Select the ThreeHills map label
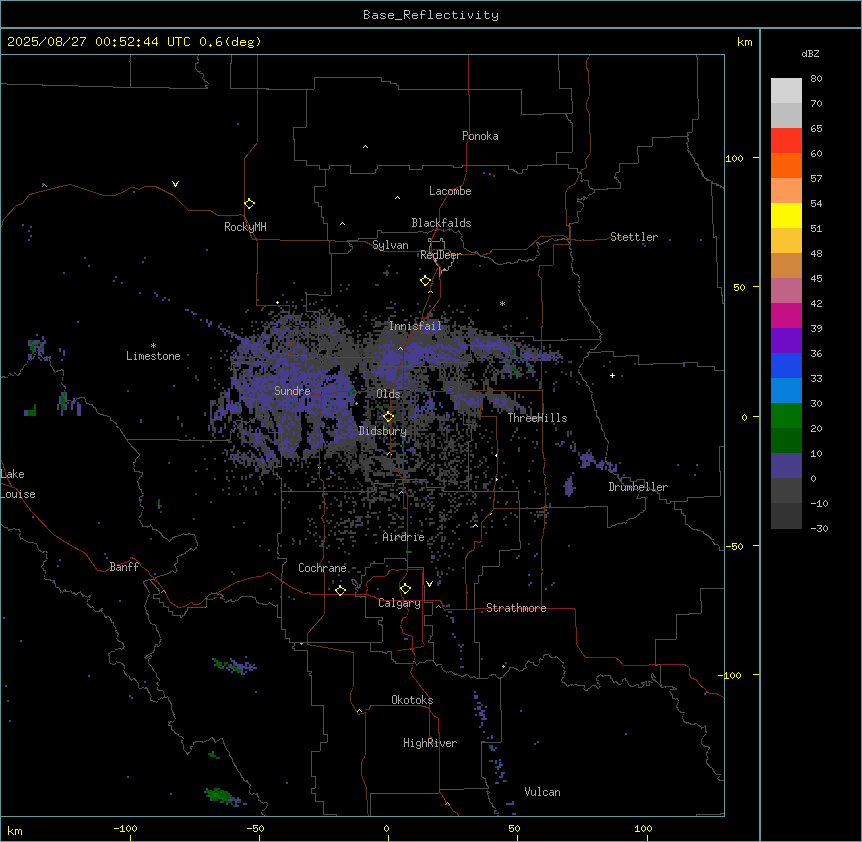Screen dimensions: 862x842 coord(538,418)
